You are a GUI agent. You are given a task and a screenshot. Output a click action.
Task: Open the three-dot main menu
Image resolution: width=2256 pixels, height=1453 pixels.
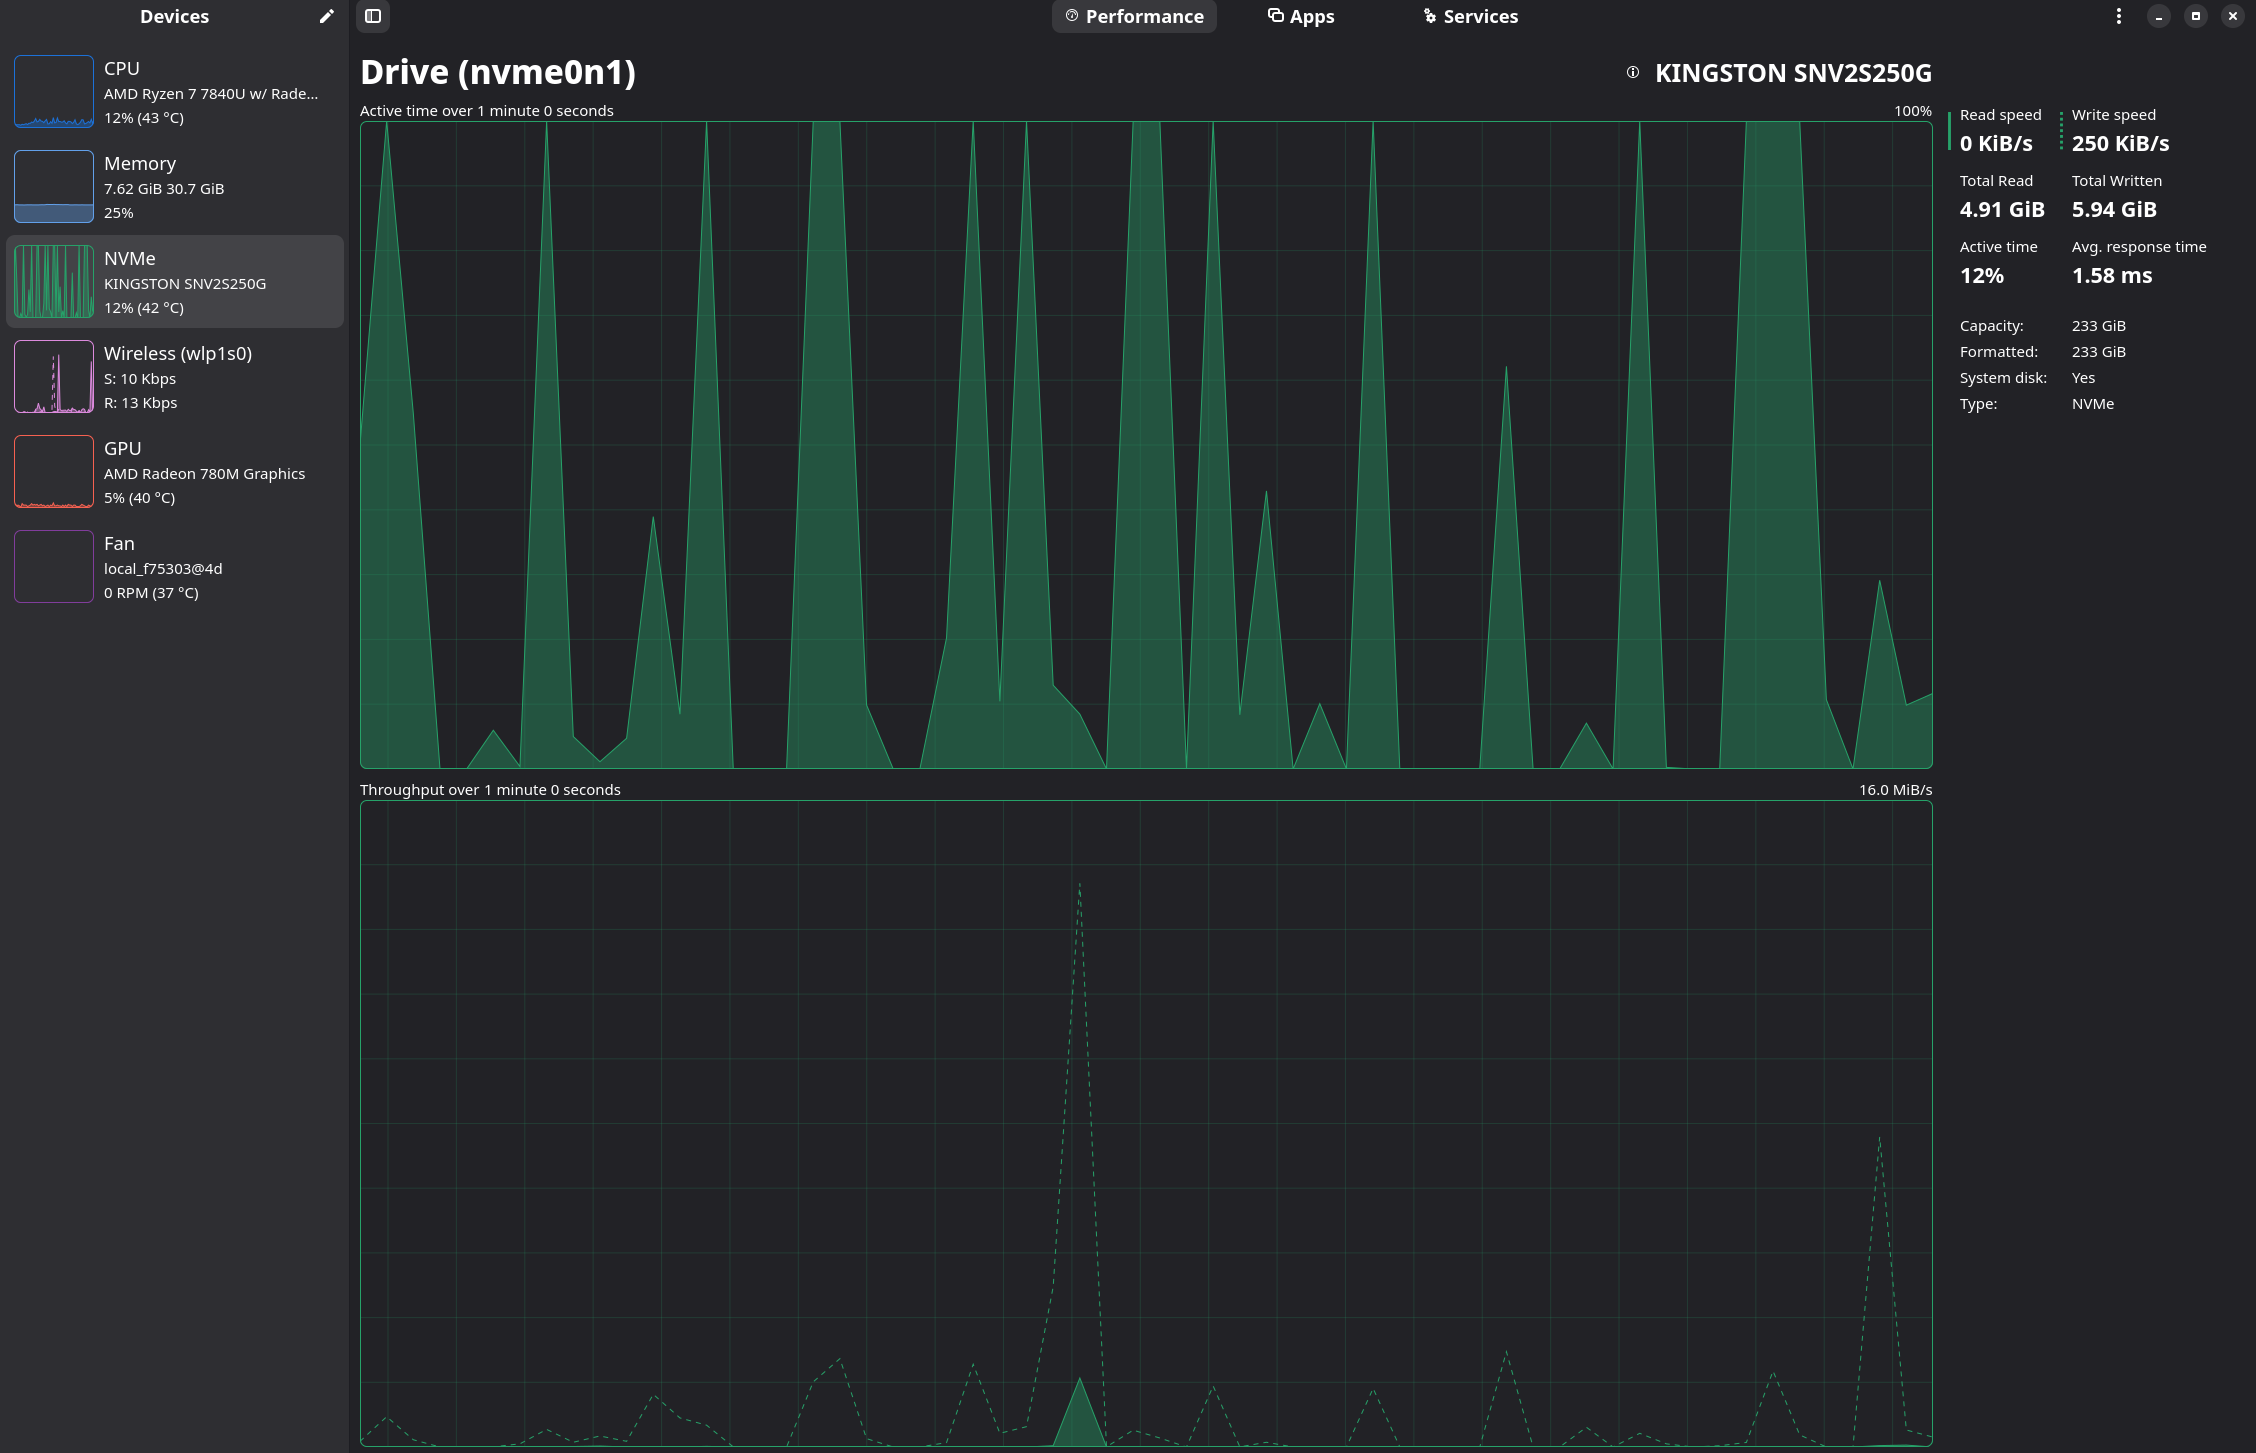[2118, 16]
